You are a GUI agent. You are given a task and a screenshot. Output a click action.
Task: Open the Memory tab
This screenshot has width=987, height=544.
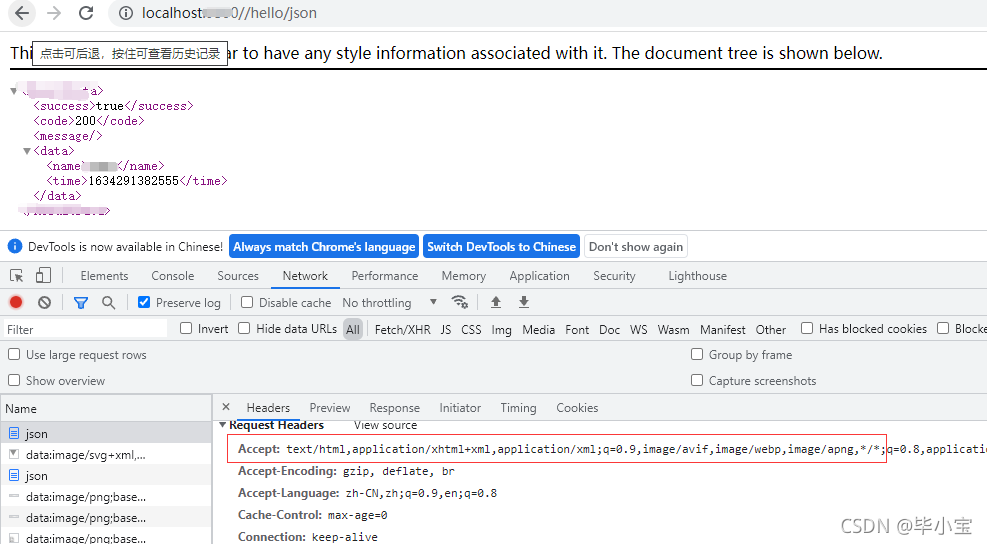(x=464, y=276)
